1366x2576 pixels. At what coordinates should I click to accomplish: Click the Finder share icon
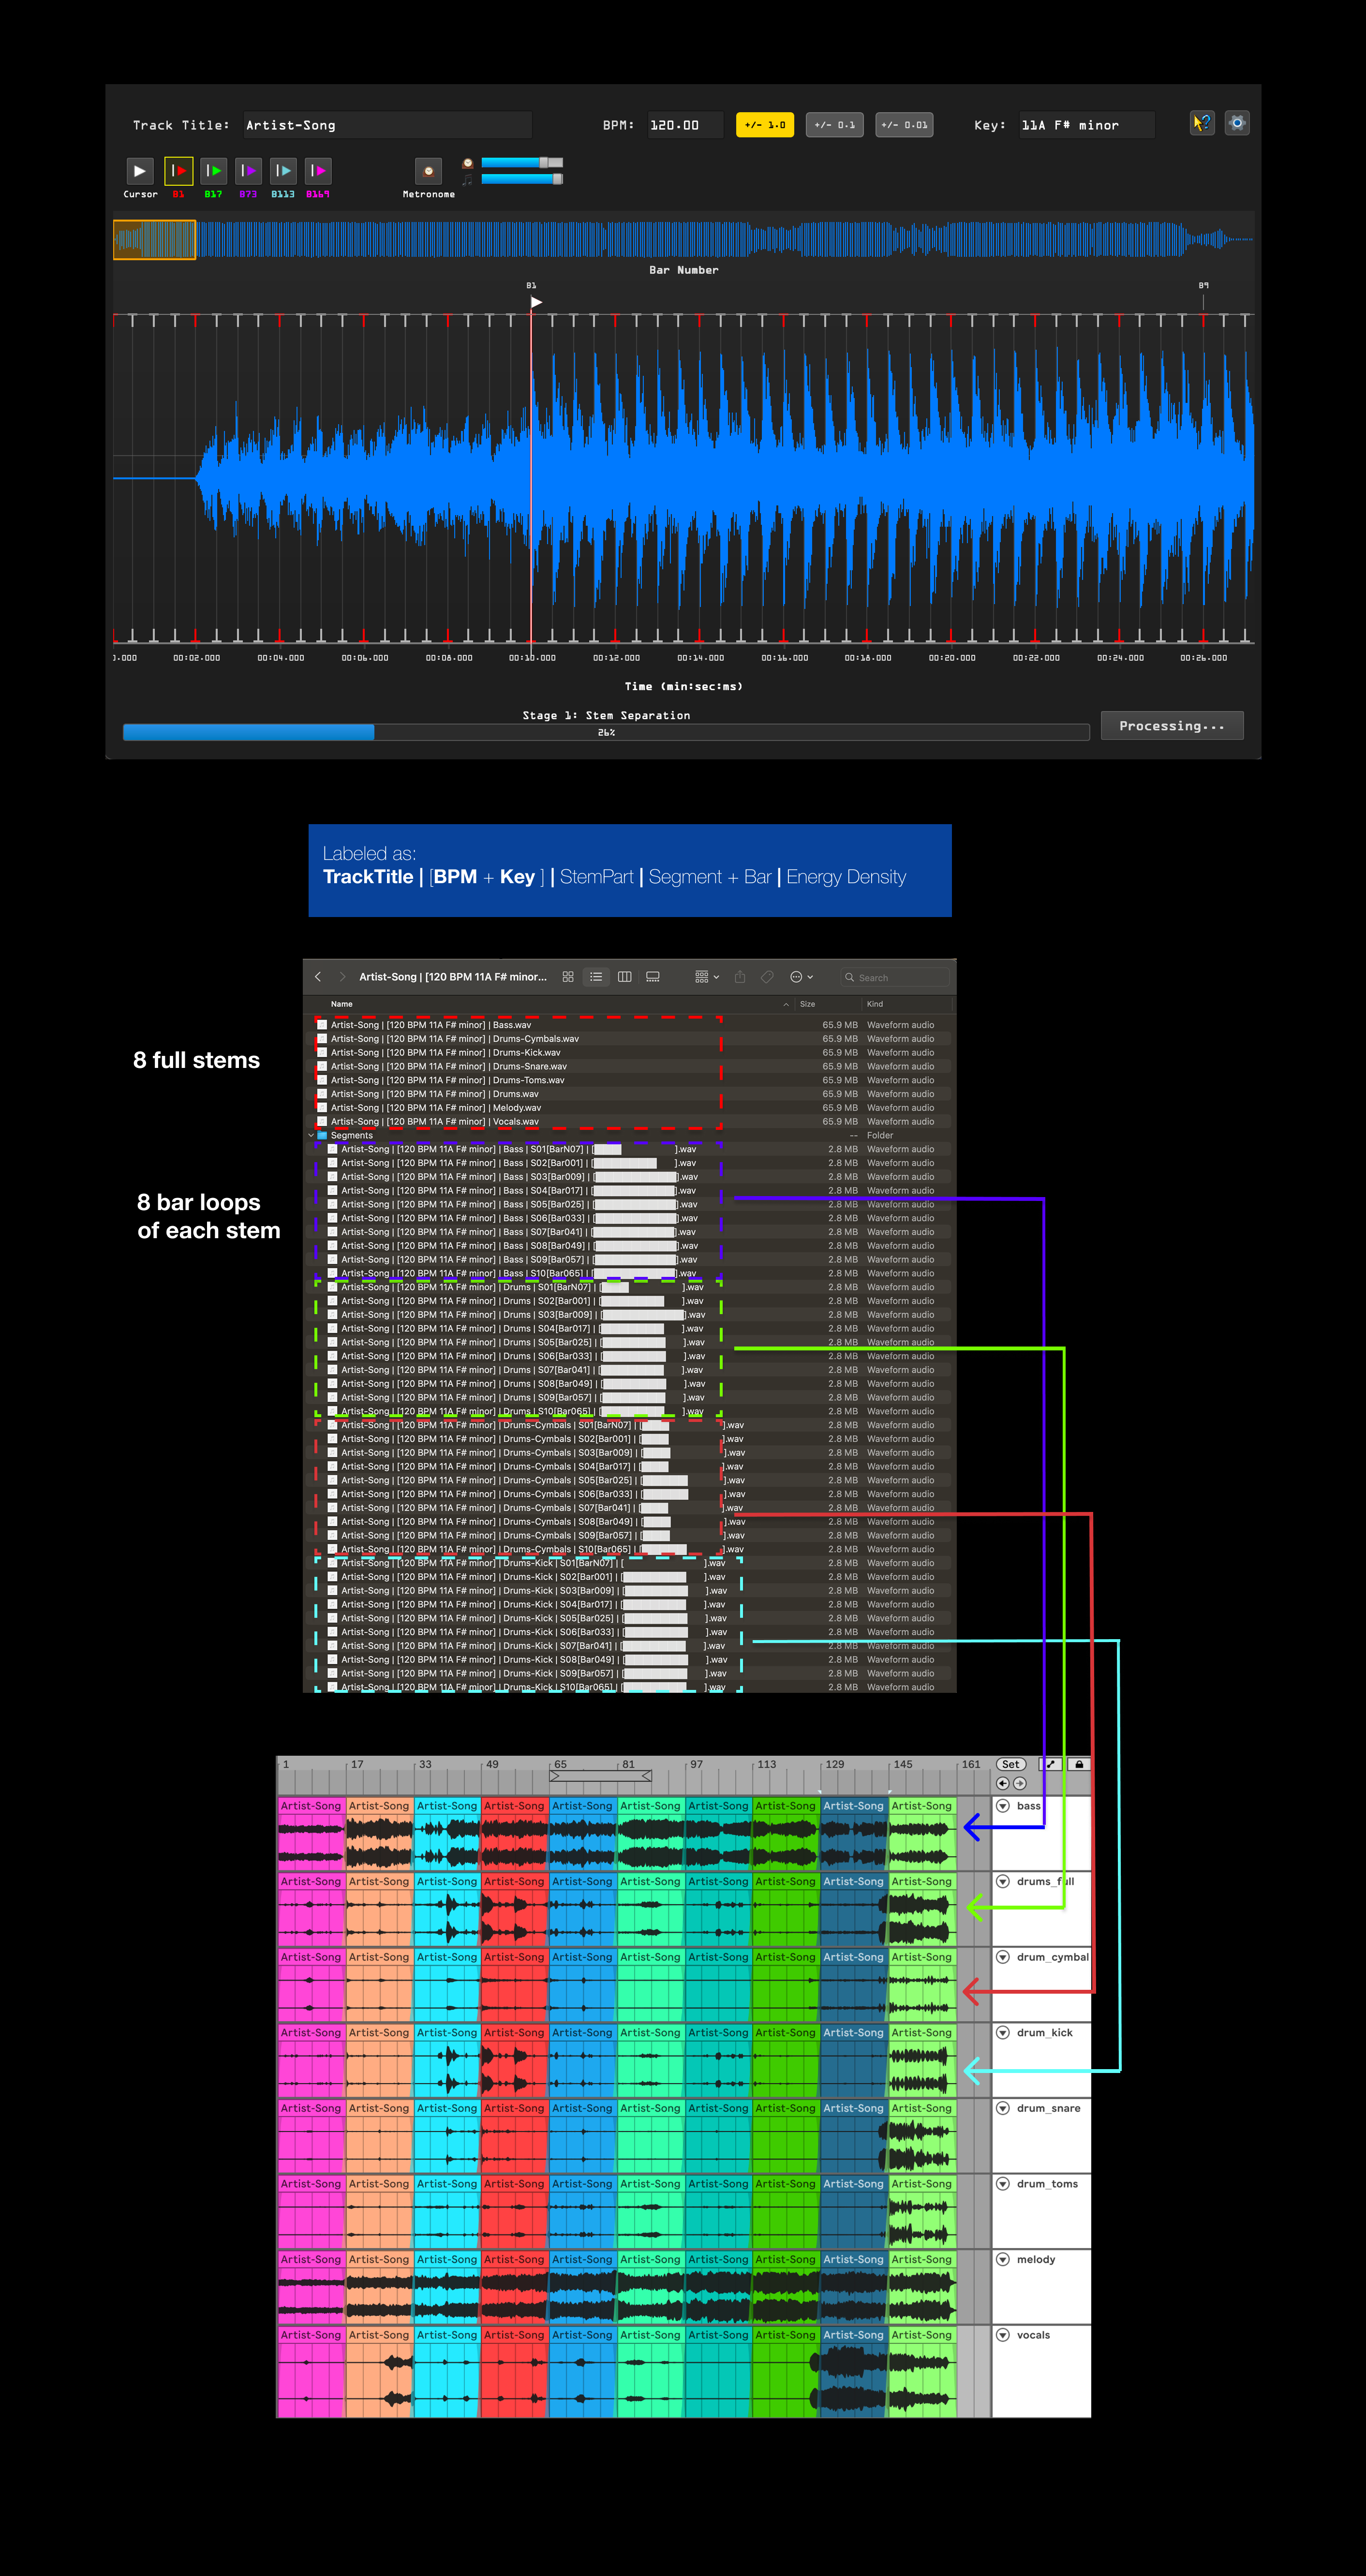coord(740,977)
